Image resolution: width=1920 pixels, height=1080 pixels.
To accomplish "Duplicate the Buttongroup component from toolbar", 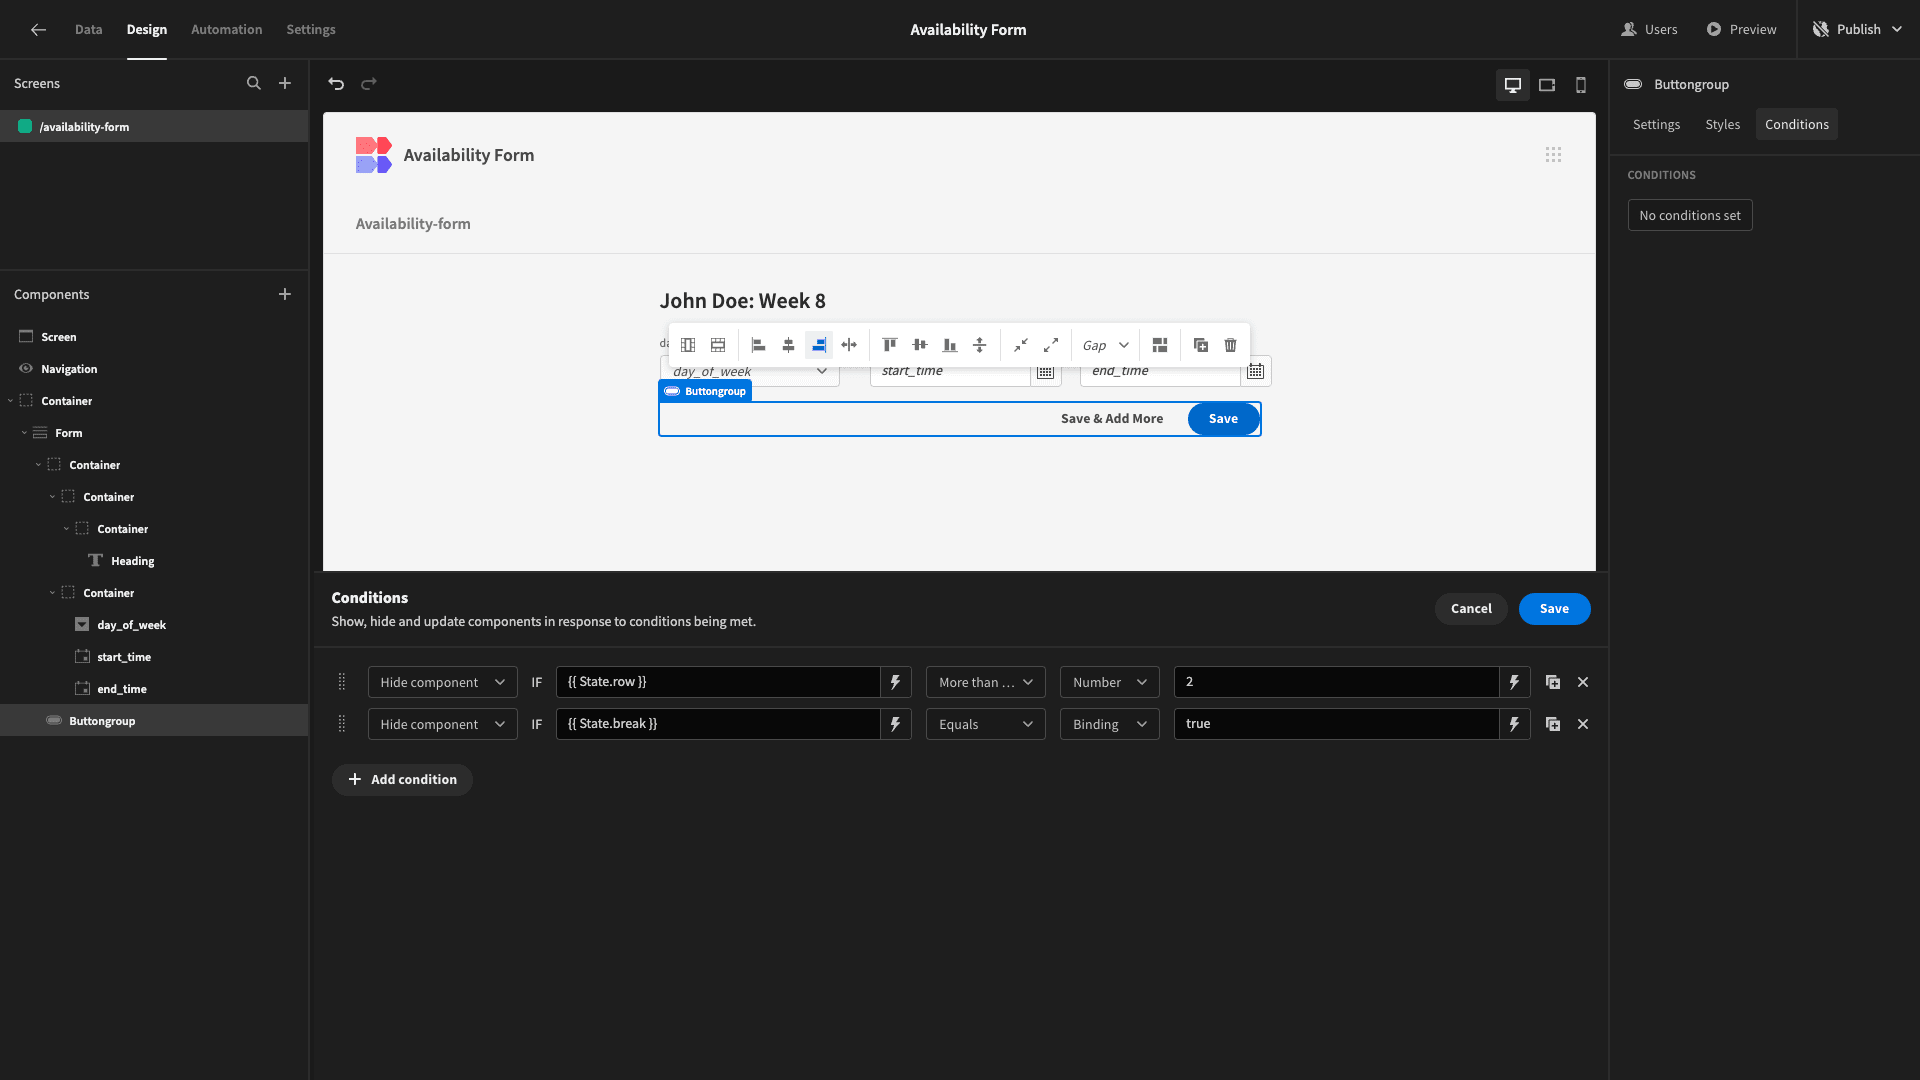I will 1201,345.
